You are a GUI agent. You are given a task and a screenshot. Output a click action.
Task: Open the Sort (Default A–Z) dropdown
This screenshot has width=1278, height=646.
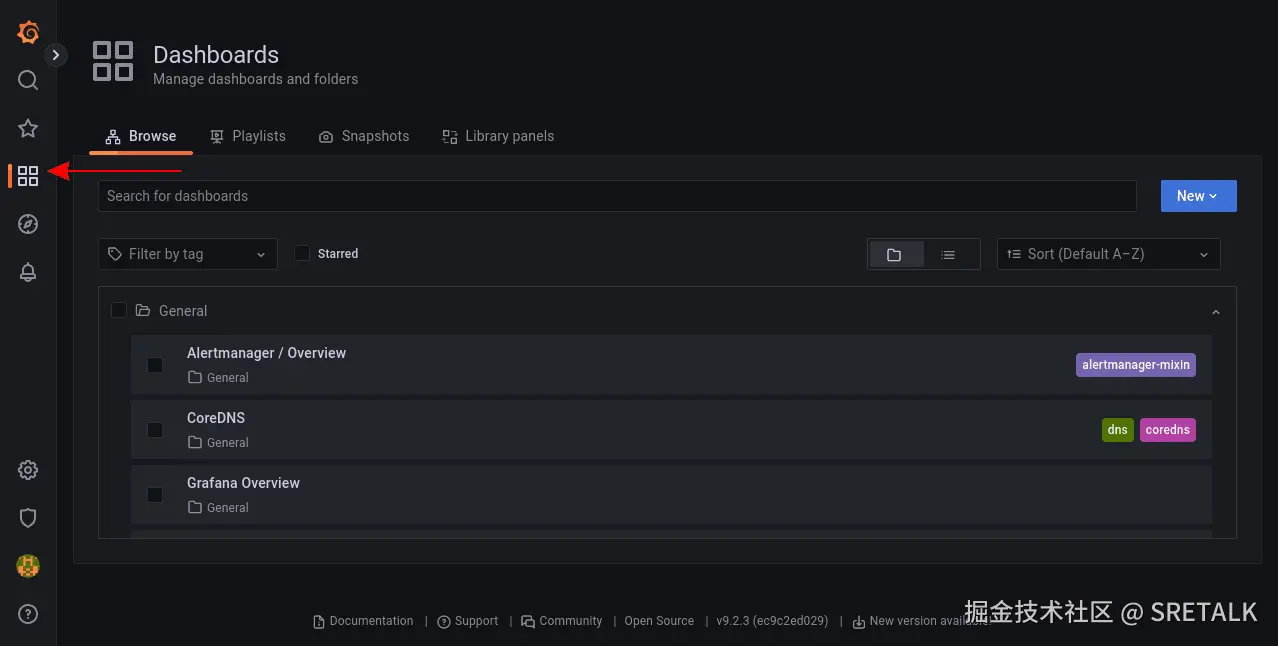(1109, 254)
